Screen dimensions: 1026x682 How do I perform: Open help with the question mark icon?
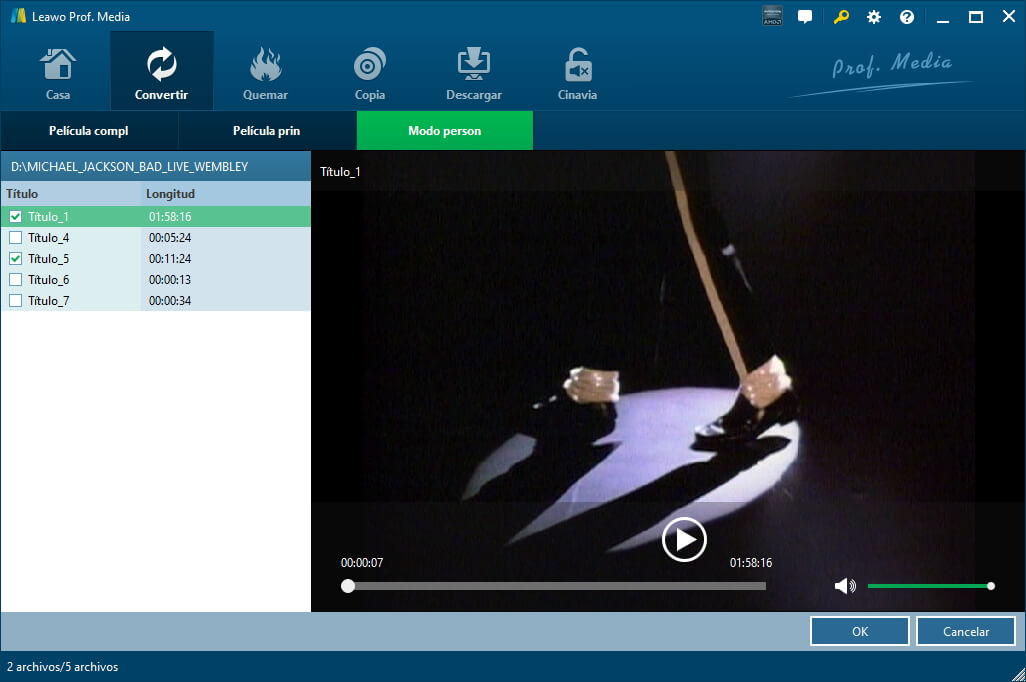907,17
